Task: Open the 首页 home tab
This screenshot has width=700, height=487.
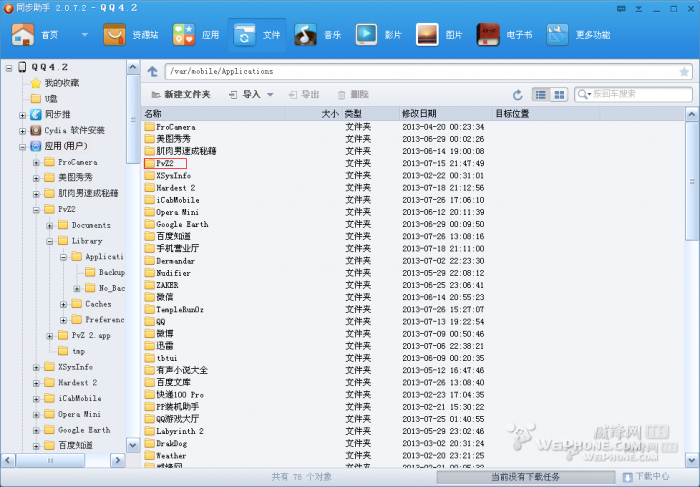Action: click(x=35, y=35)
